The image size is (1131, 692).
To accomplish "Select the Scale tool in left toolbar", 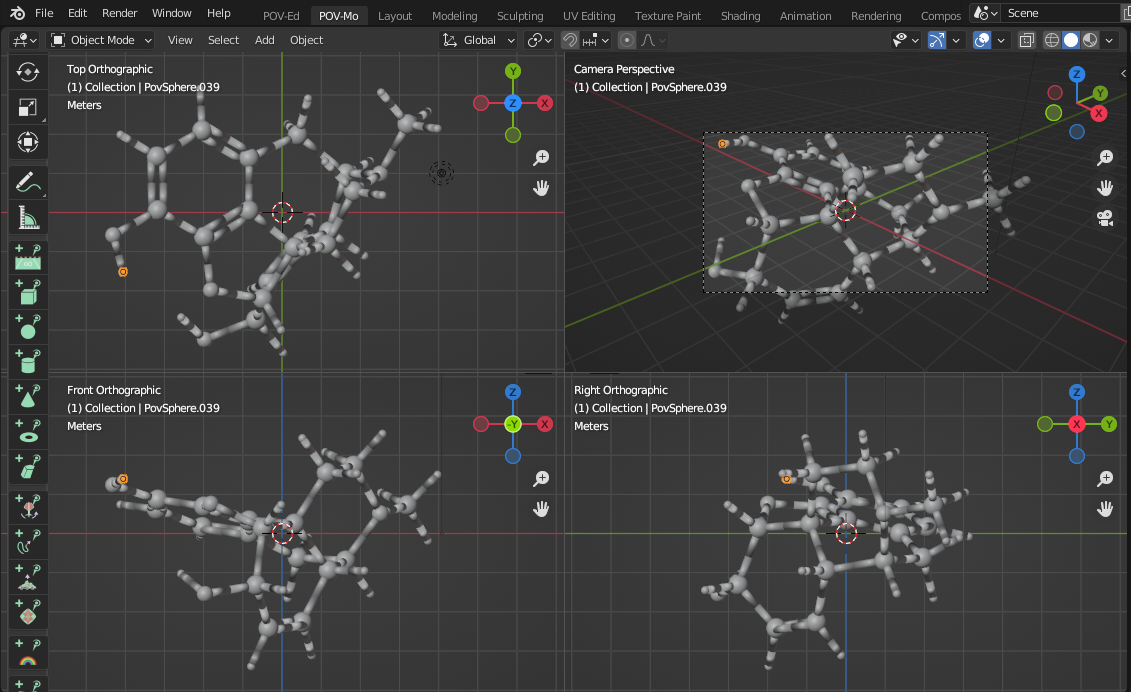I will [28, 108].
